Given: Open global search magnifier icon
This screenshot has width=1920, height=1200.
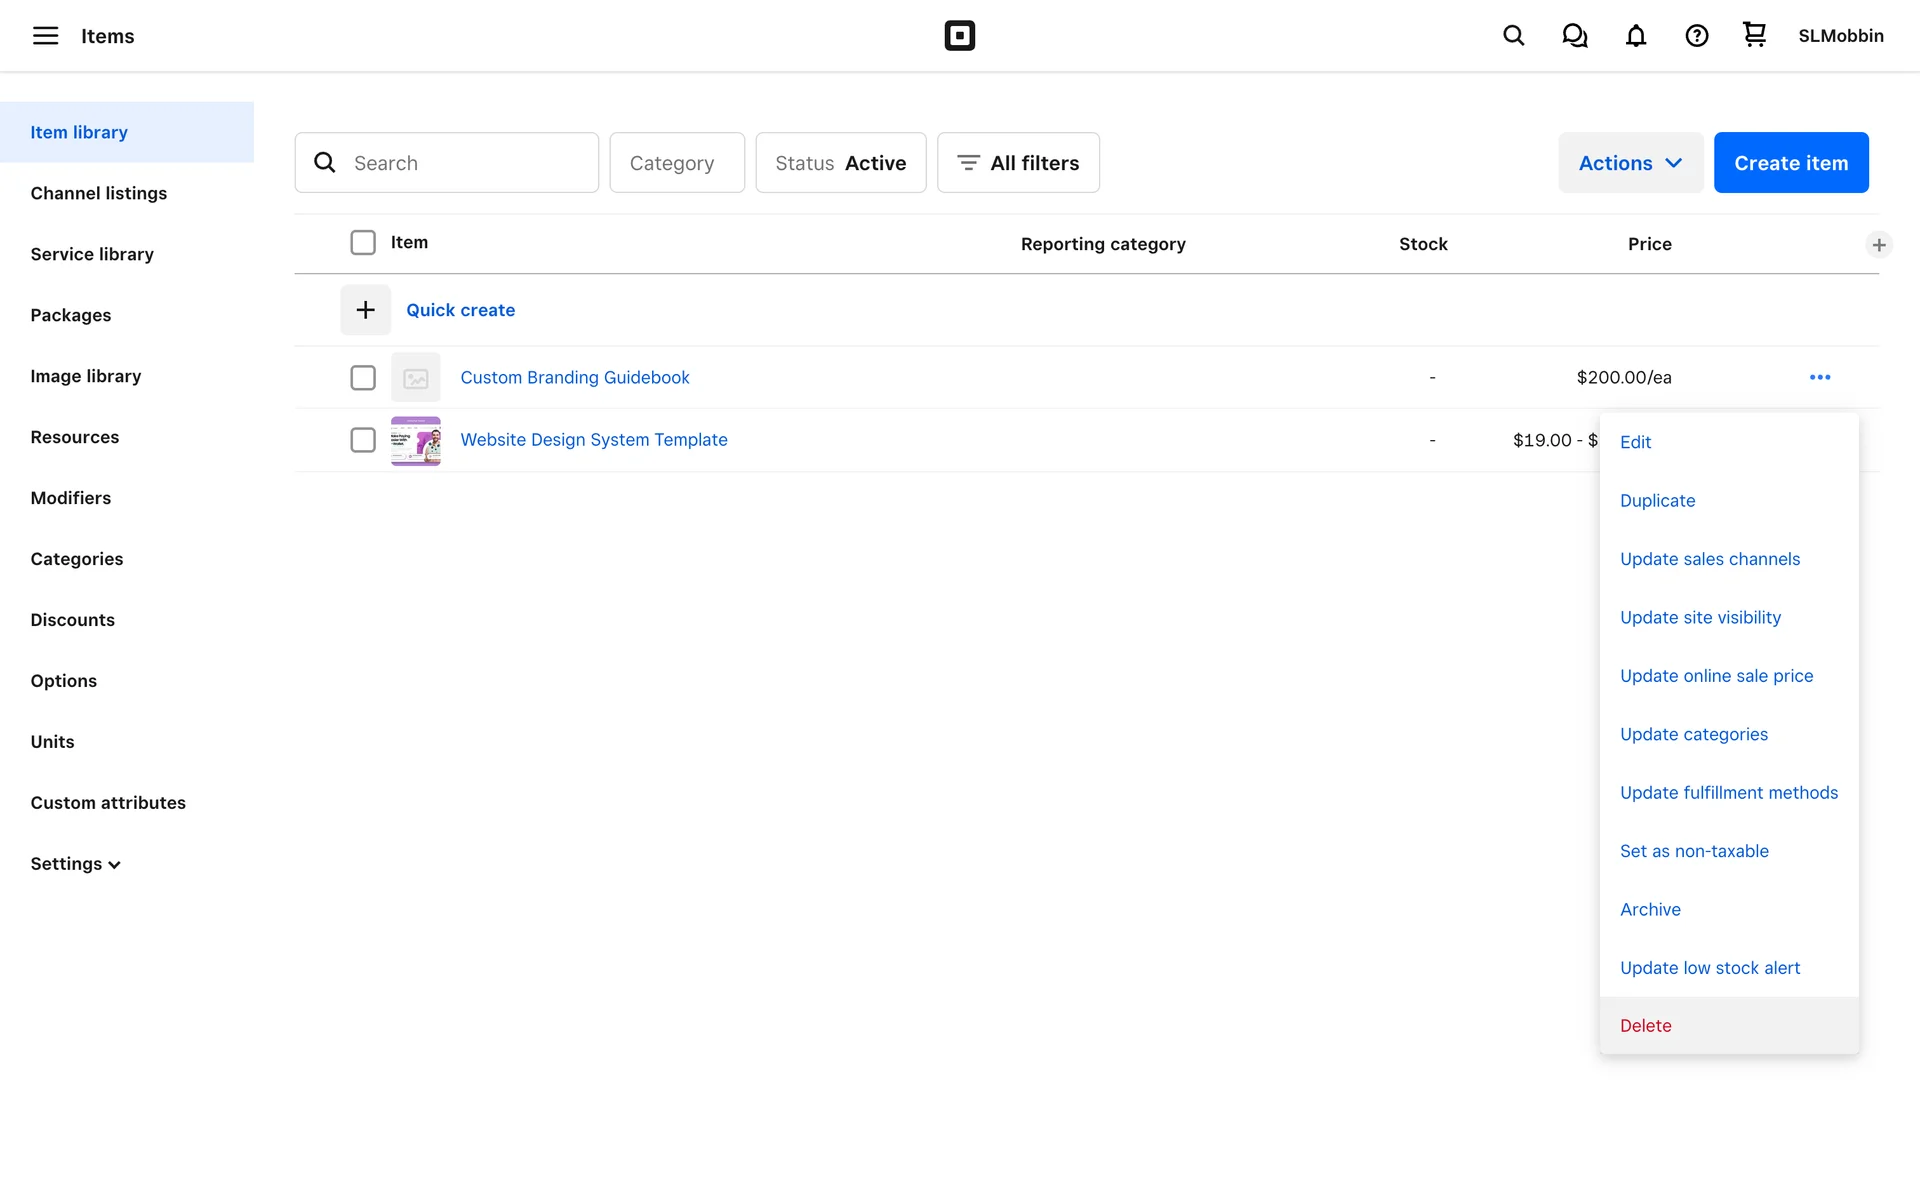Looking at the screenshot, I should [x=1513, y=36].
